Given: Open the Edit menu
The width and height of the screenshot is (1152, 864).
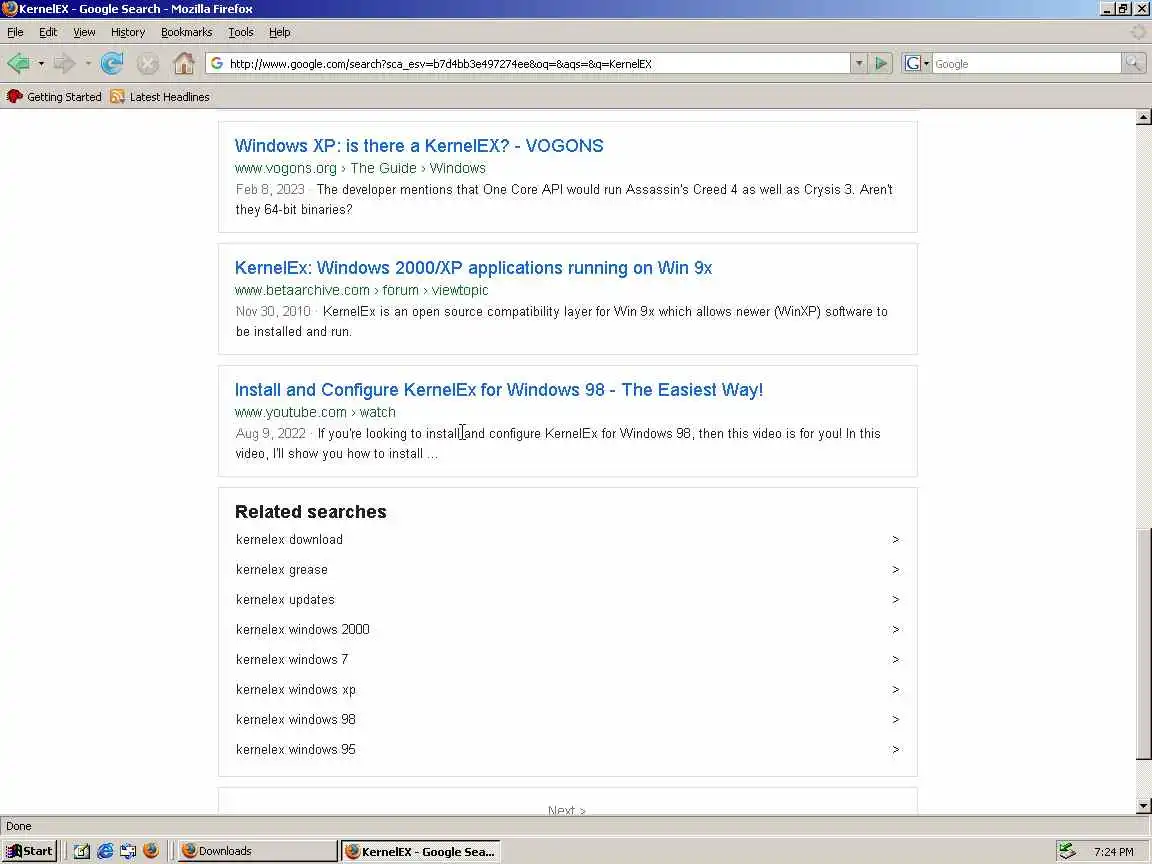Looking at the screenshot, I should point(48,32).
